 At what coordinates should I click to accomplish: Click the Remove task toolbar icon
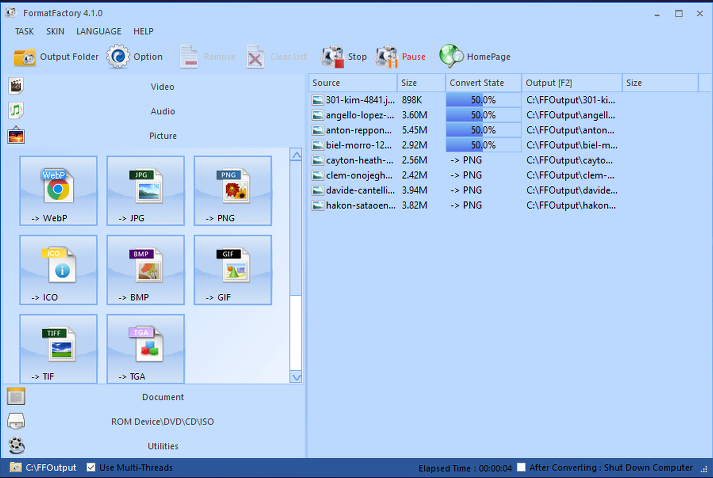189,57
